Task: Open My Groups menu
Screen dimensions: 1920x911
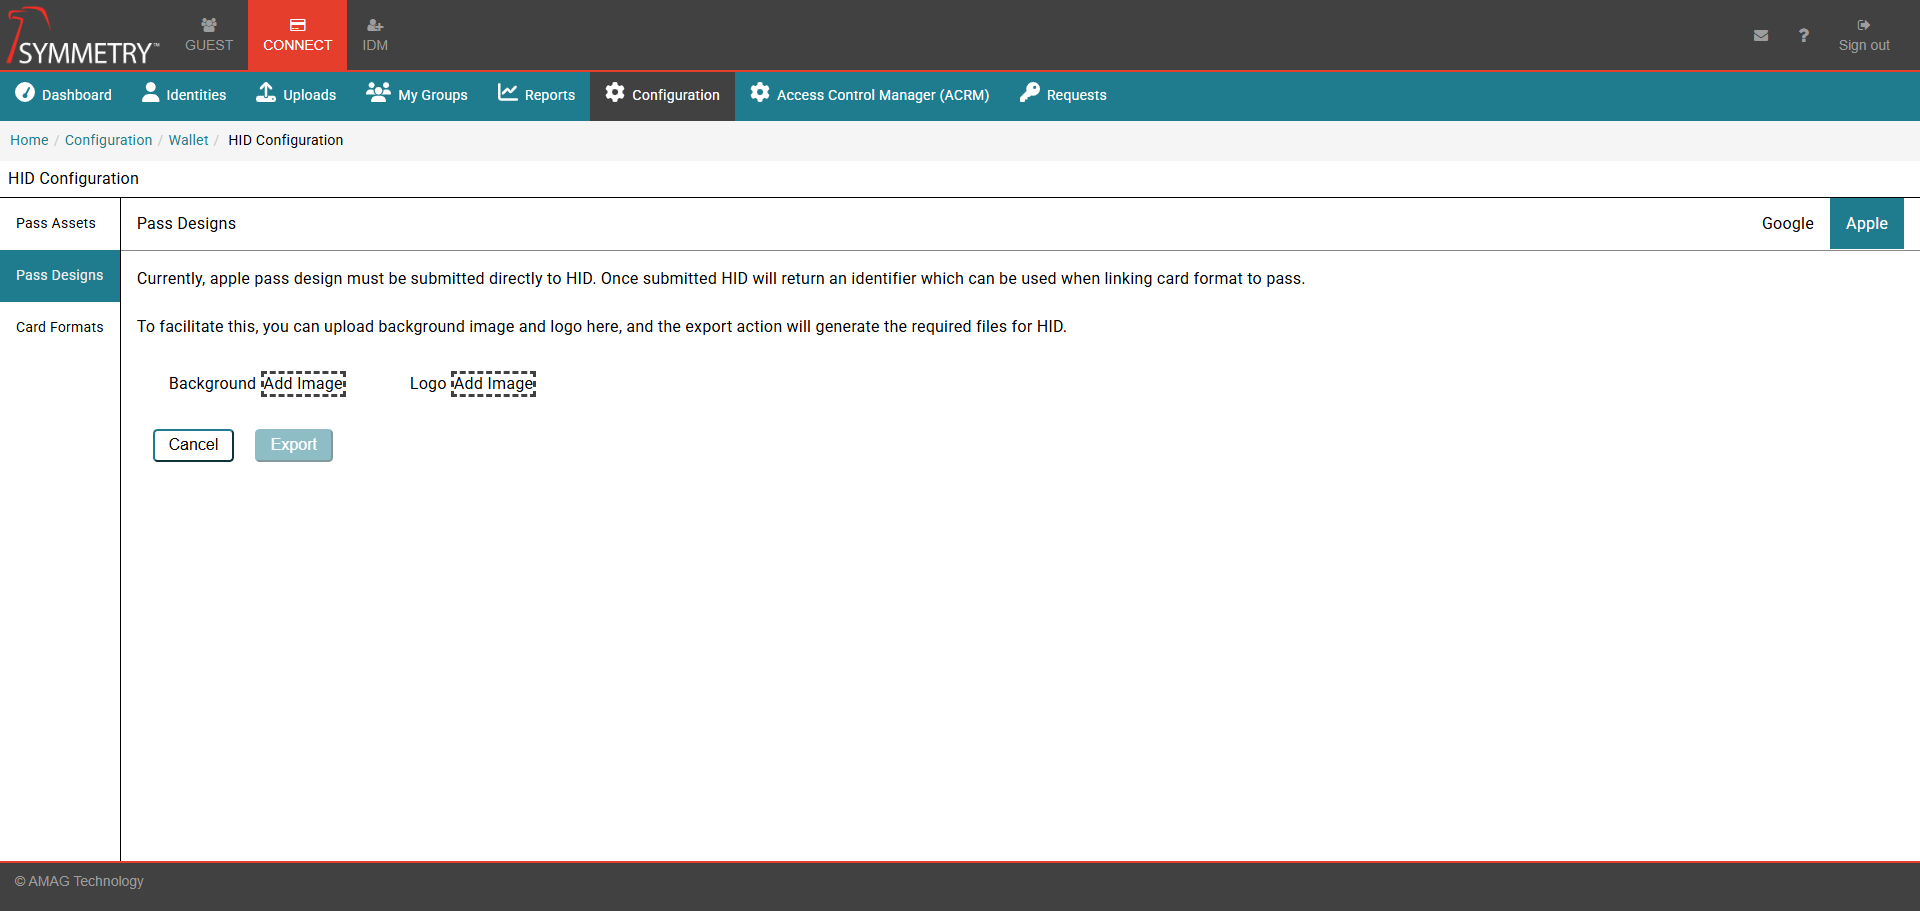Action: [x=417, y=95]
